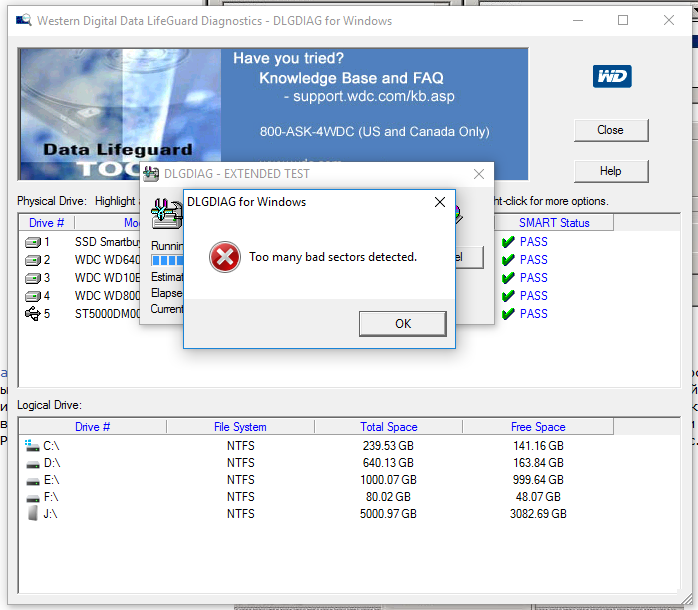Screen dimensions: 698x610
Task: Click PASS text for drive 1
Action: tap(533, 242)
